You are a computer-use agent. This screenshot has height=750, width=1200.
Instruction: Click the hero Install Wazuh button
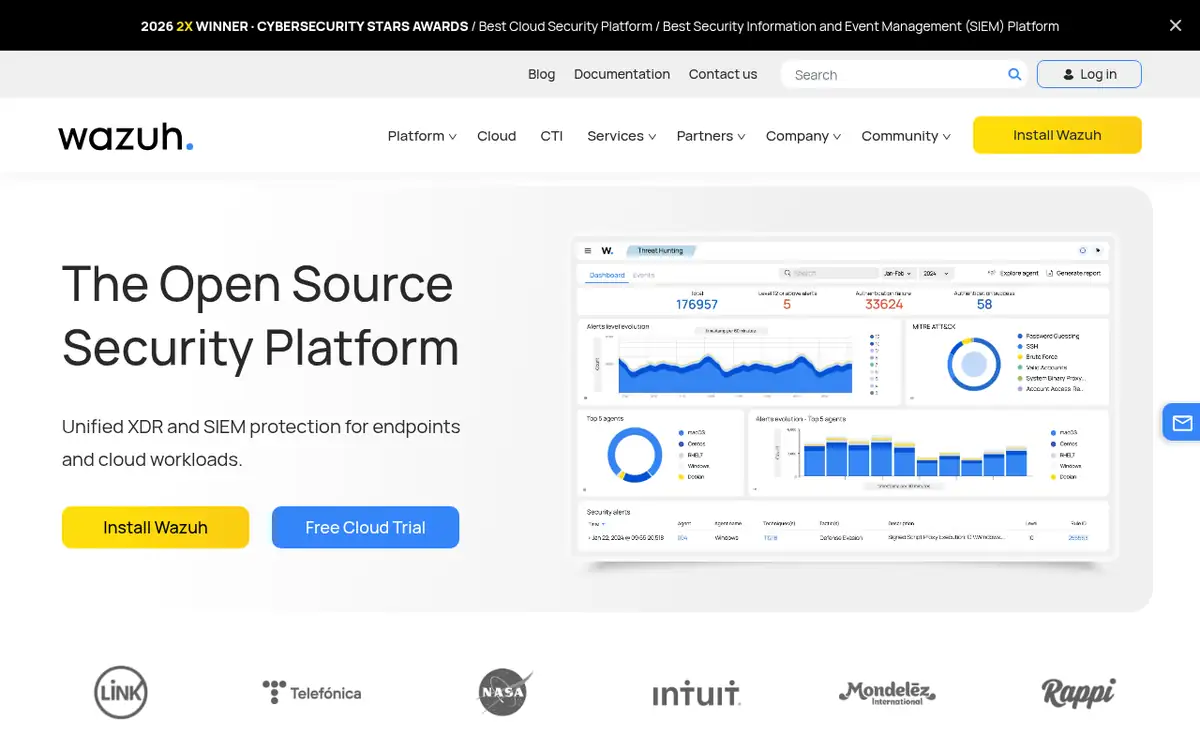pyautogui.click(x=155, y=527)
